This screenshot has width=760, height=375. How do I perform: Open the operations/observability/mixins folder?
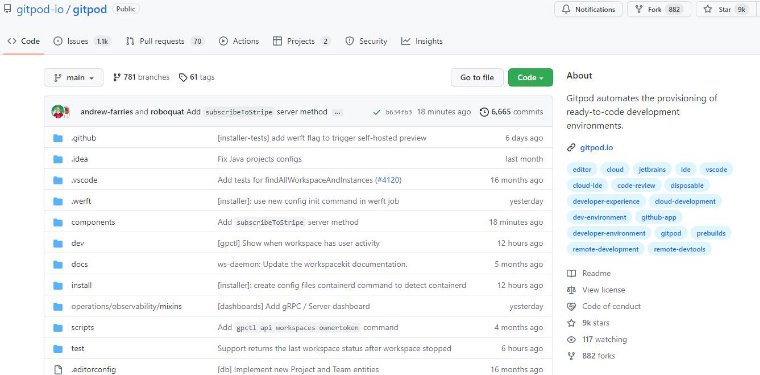(x=127, y=307)
